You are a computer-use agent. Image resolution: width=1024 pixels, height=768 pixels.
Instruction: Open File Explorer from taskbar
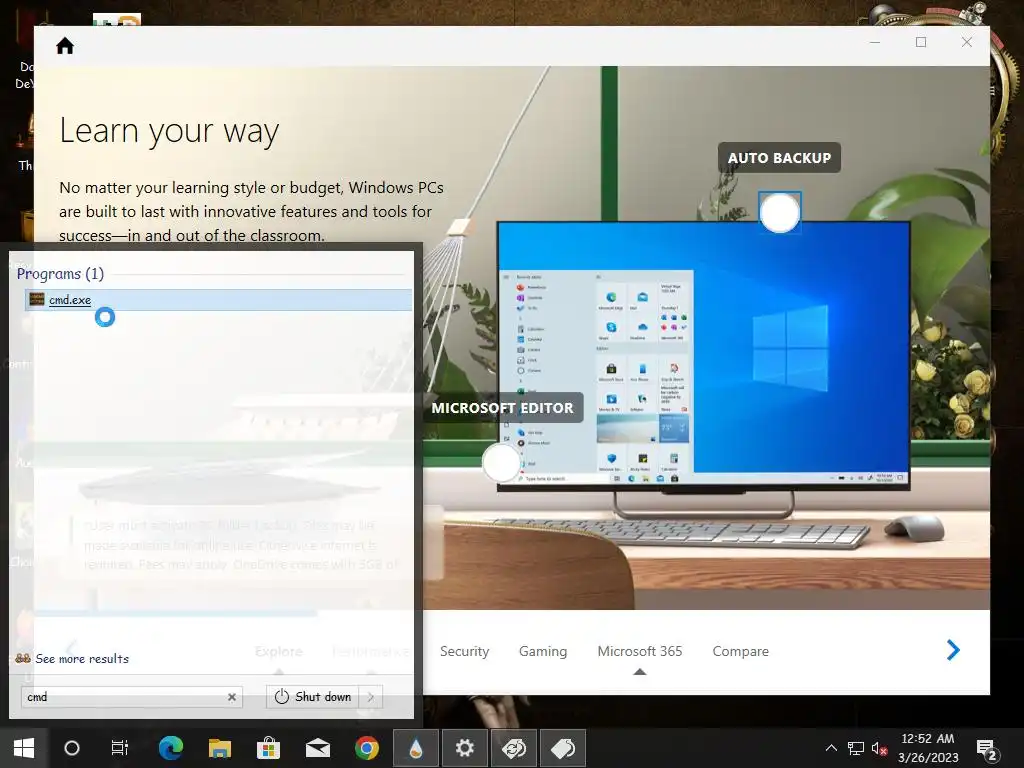coord(219,748)
